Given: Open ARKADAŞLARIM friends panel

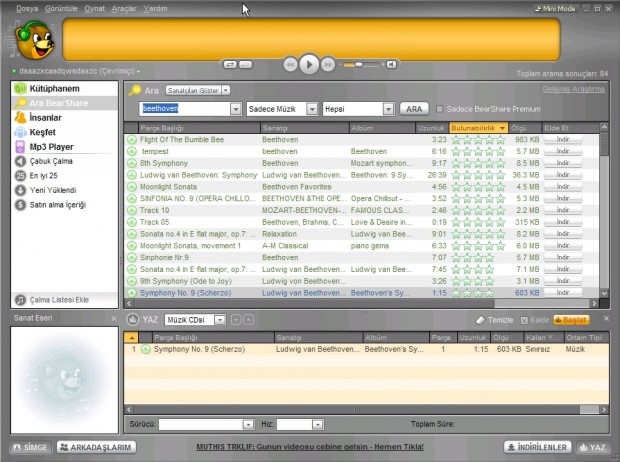Looking at the screenshot, I should [x=96, y=447].
